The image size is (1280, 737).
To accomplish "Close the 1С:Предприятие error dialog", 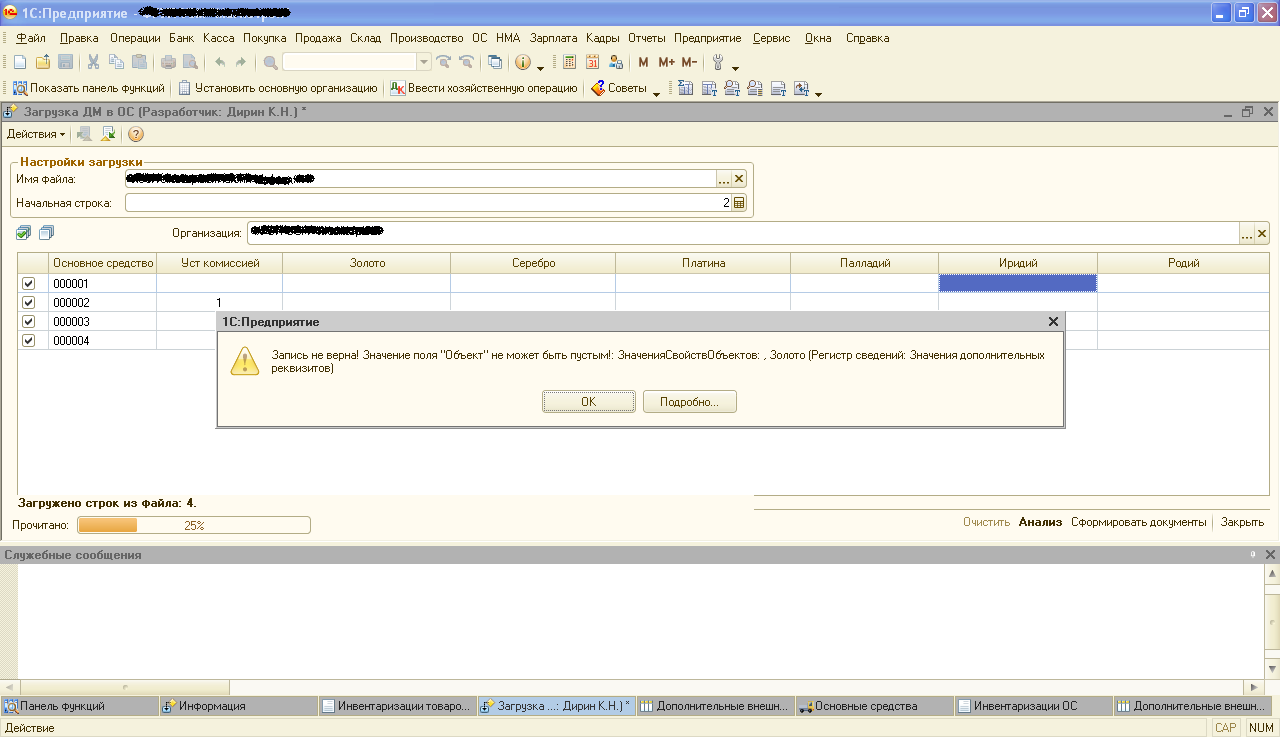I will [1052, 322].
